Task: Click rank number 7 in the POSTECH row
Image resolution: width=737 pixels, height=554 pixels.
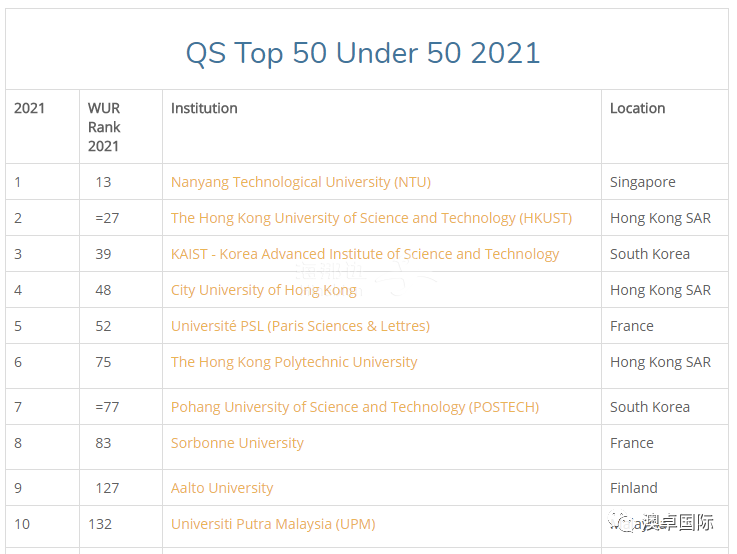Action: point(18,407)
